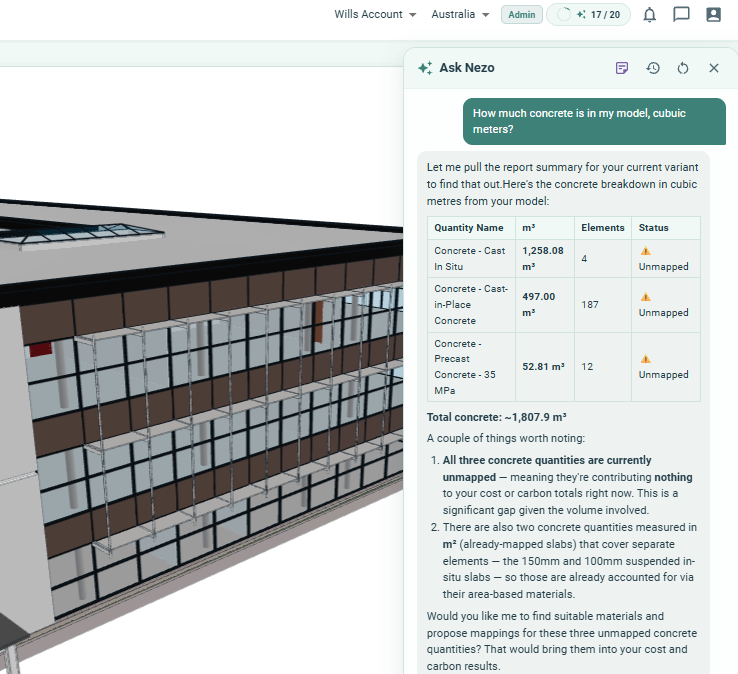Click the warning icon in Precast Concrete row
This screenshot has height=674, width=738.
point(645,359)
